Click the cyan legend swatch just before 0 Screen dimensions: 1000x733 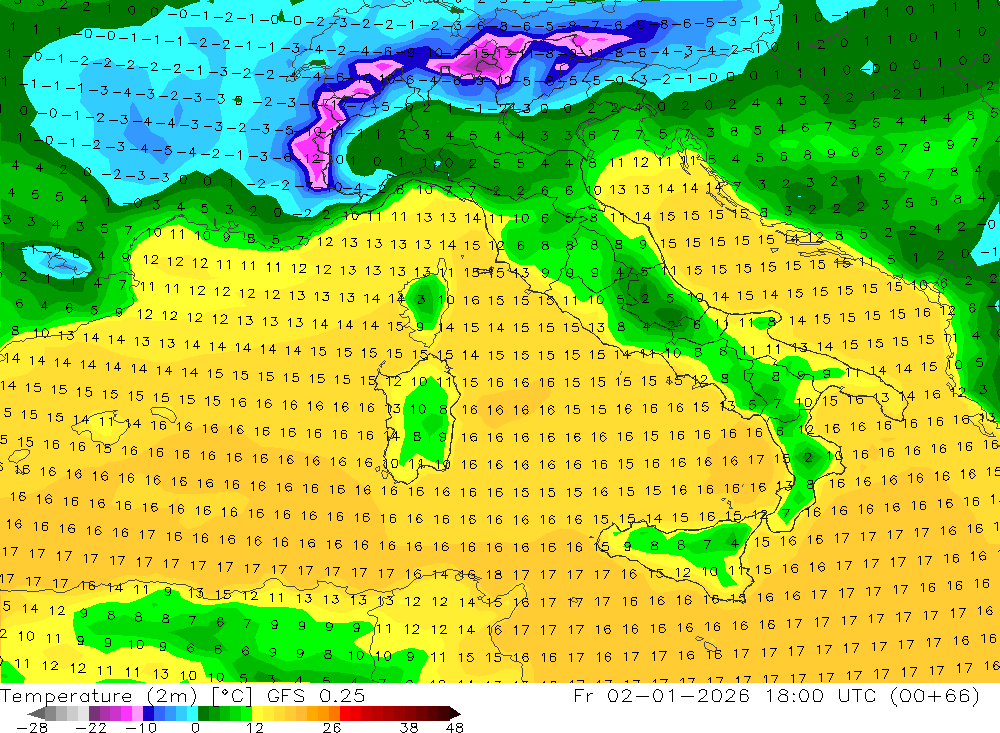tap(192, 713)
